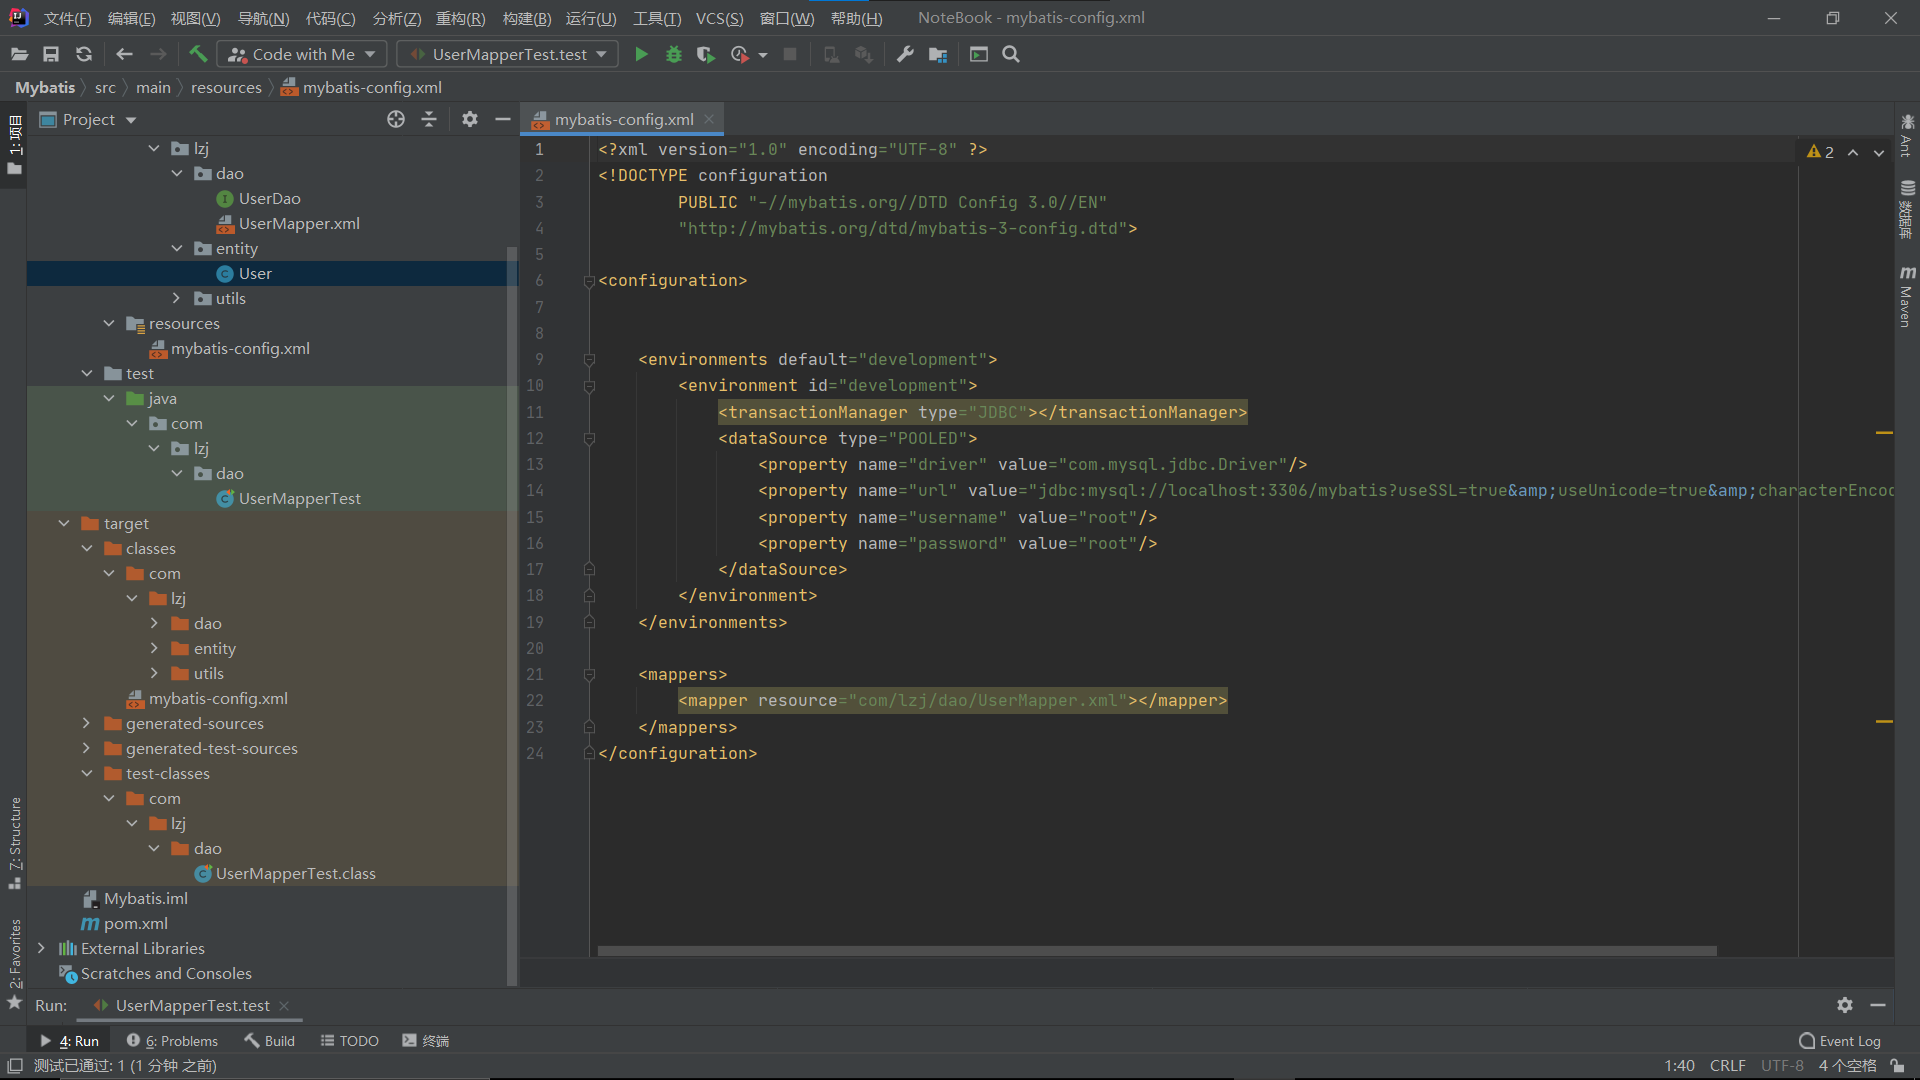Viewport: 1920px width, 1080px height.
Task: Switch to the 终端 tab
Action: [425, 1040]
